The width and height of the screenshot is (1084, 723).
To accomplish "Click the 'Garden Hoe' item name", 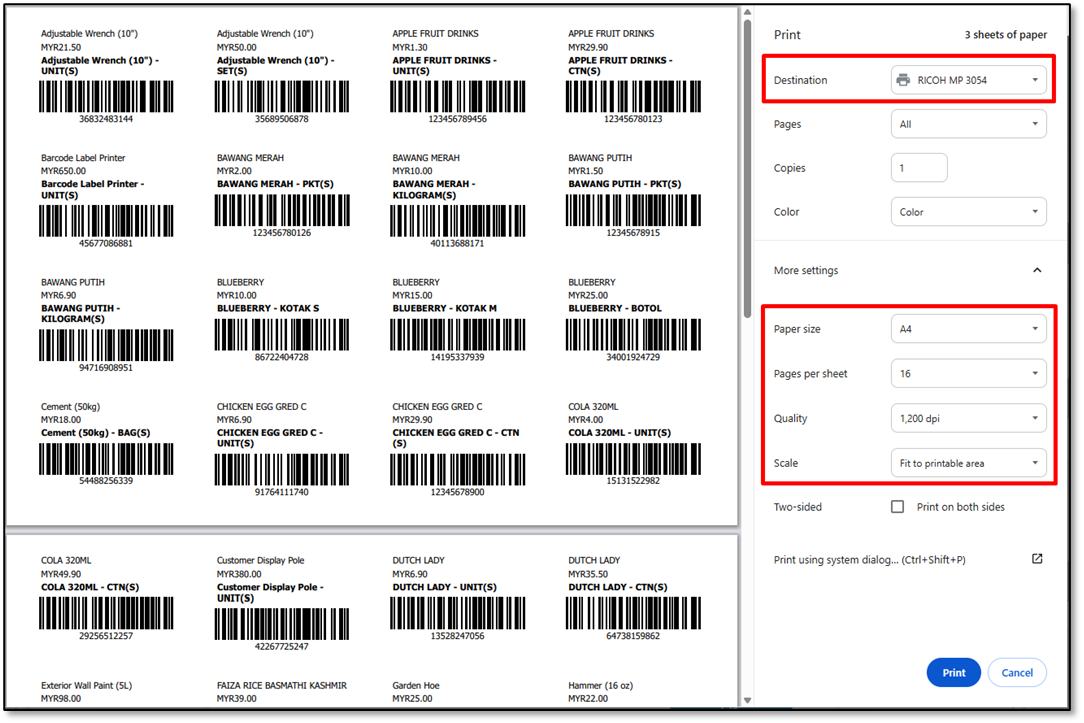I will point(416,686).
